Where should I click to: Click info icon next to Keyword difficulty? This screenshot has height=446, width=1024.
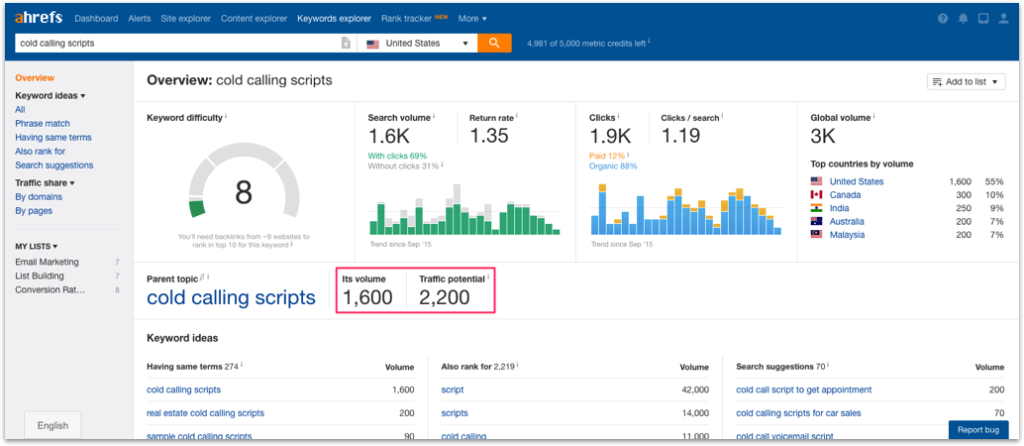226,116
